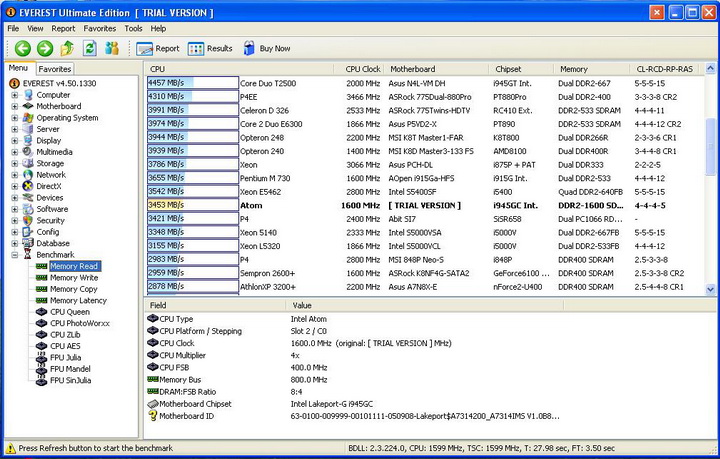Collapse the Benchmark tree node

pyautogui.click(x=15, y=255)
